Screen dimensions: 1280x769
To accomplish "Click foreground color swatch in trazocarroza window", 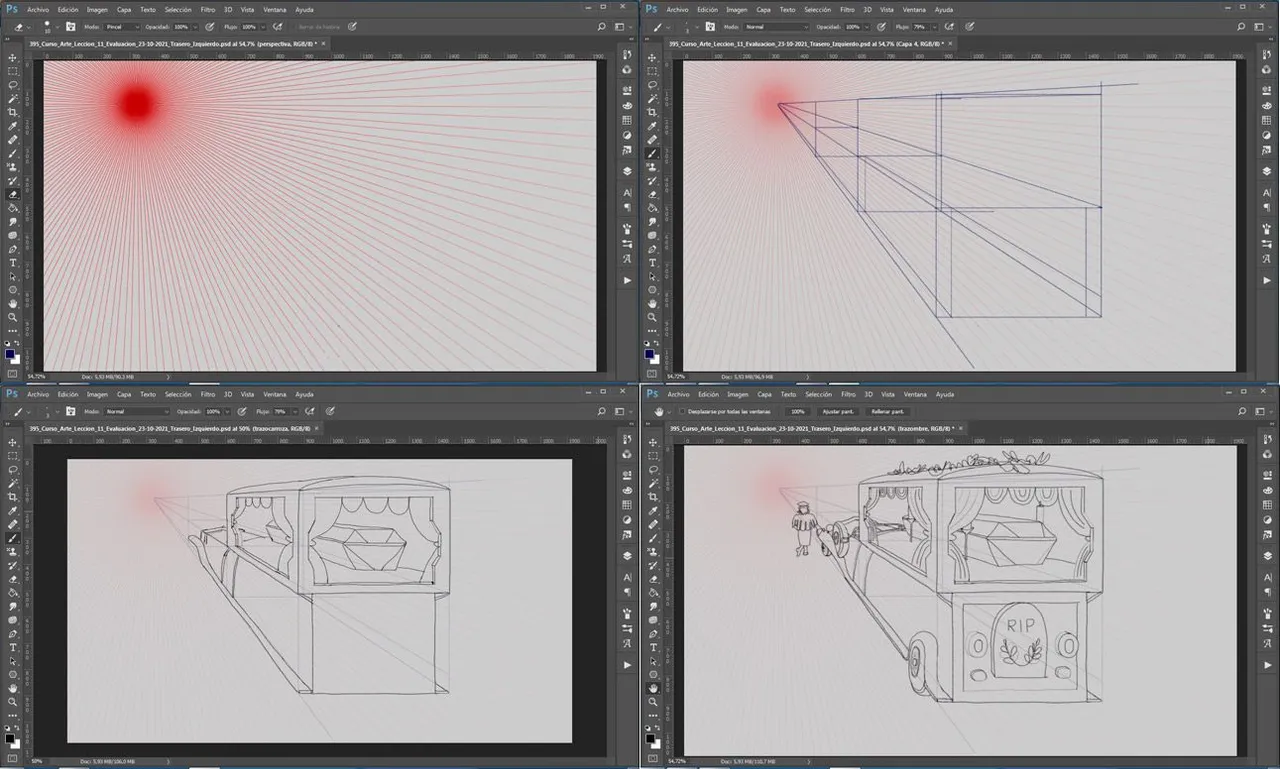I will (x=10, y=739).
